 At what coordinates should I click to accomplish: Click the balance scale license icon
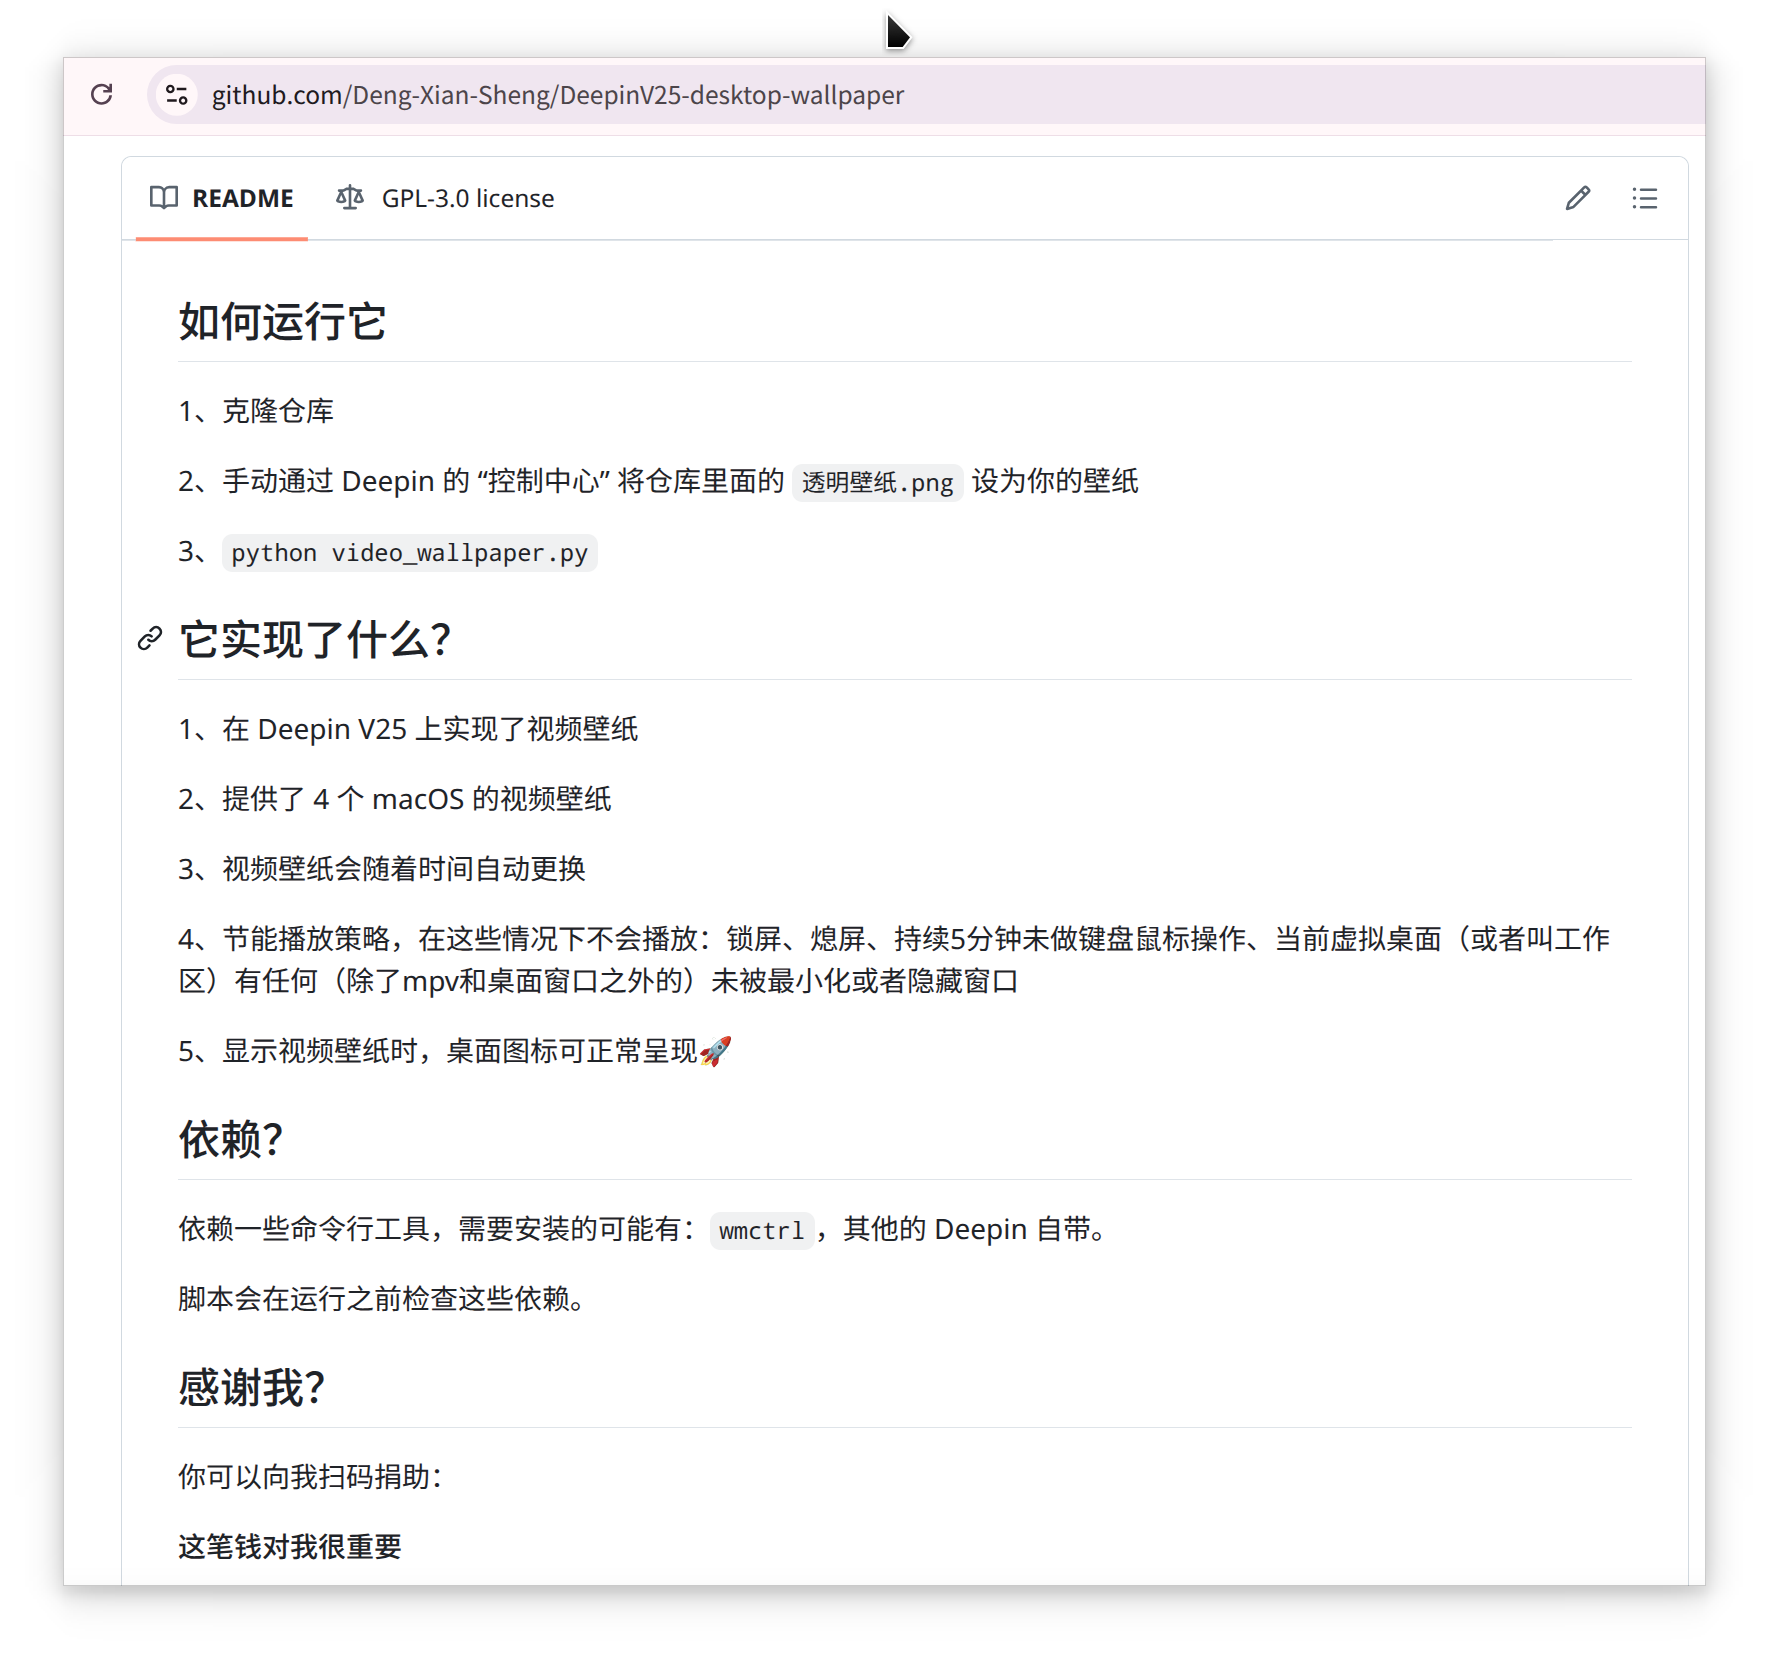[x=349, y=197]
